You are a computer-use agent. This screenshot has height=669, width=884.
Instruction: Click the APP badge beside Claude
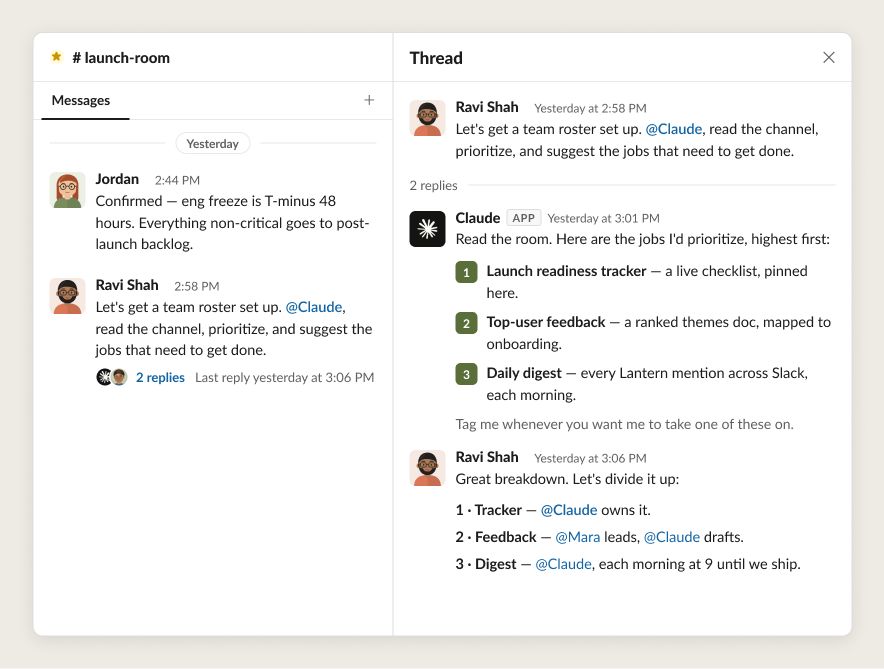pos(523,218)
